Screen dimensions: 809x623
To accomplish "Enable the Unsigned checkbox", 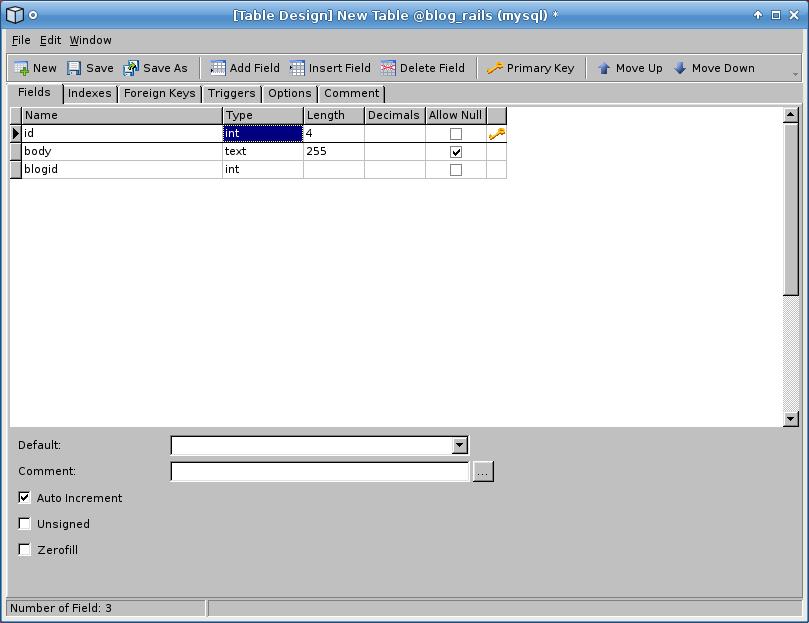I will [24, 523].
